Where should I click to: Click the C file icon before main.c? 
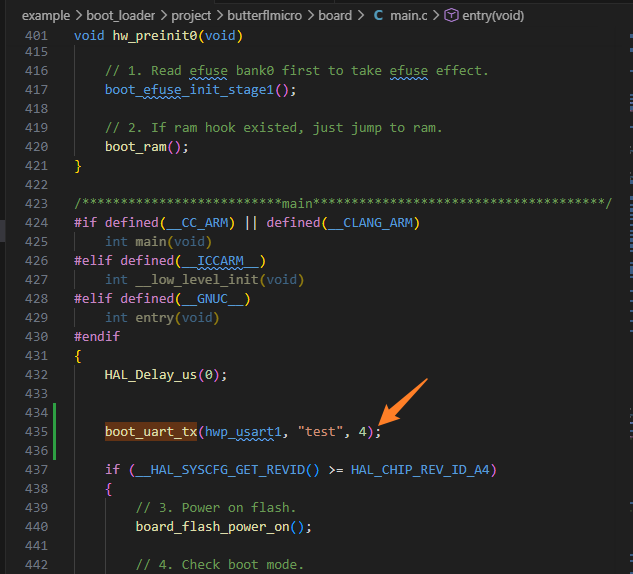378,16
